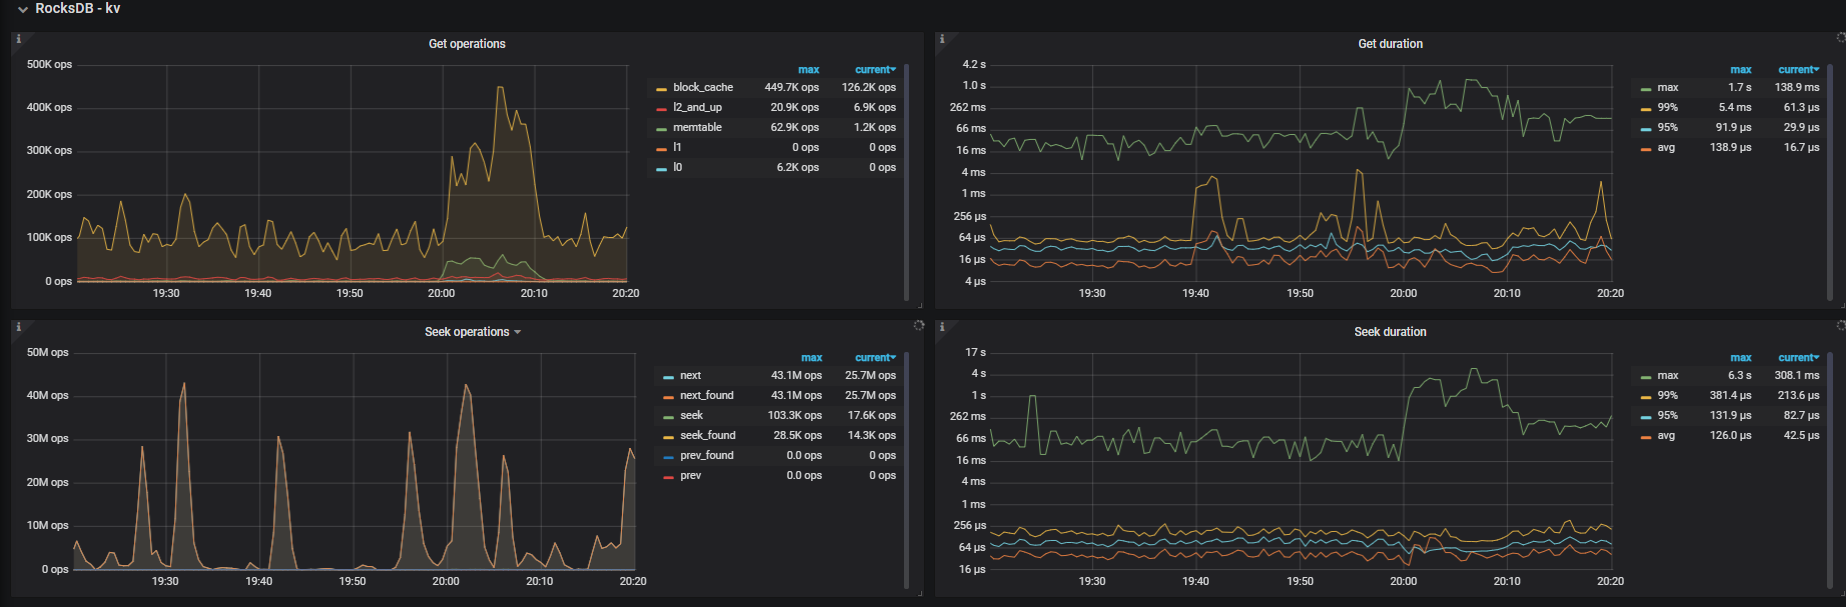
Task: Sort Get duration legend by max header
Action: [1740, 70]
